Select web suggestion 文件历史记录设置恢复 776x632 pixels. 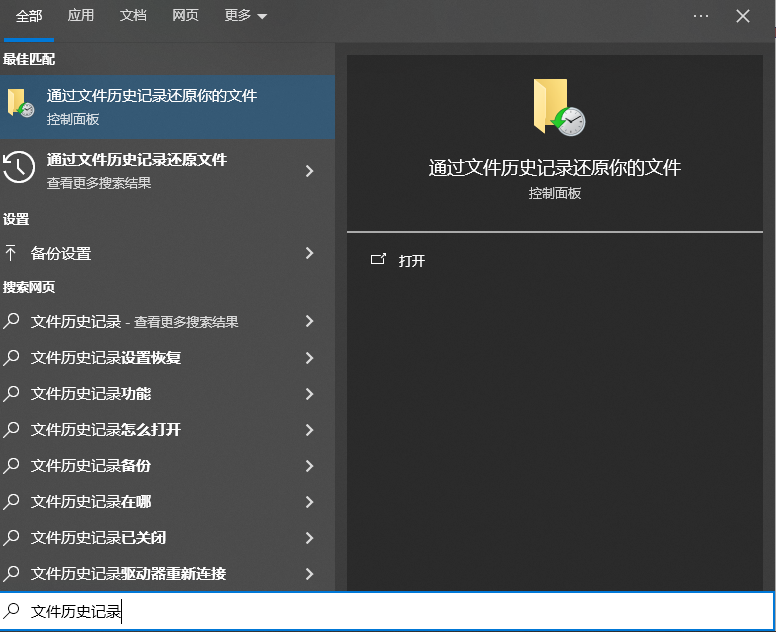[x=167, y=358]
